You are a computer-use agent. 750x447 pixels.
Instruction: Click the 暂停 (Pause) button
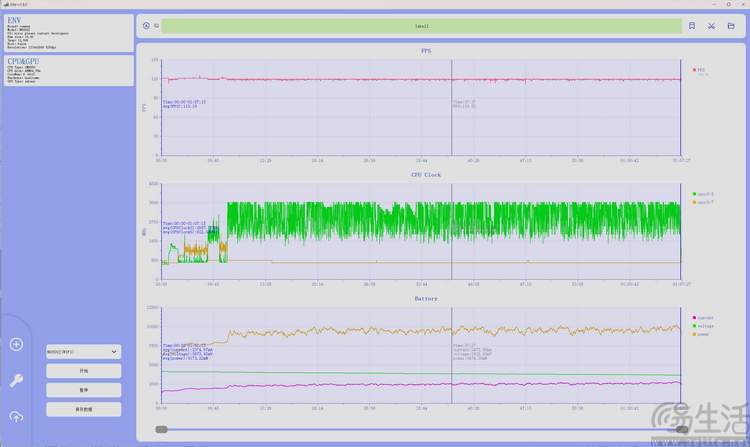click(83, 390)
